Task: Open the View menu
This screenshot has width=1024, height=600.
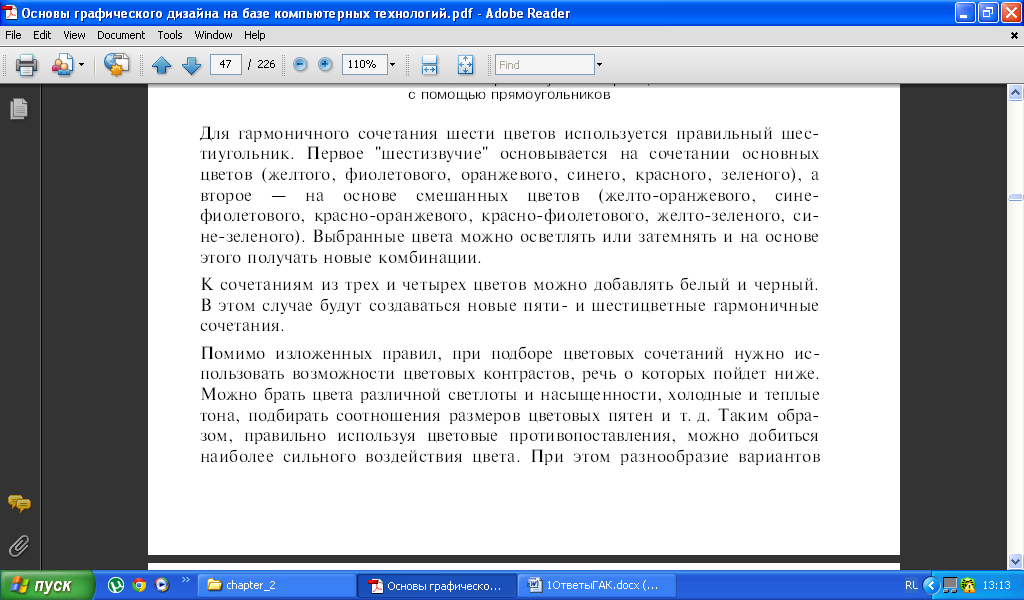Action: pyautogui.click(x=74, y=35)
